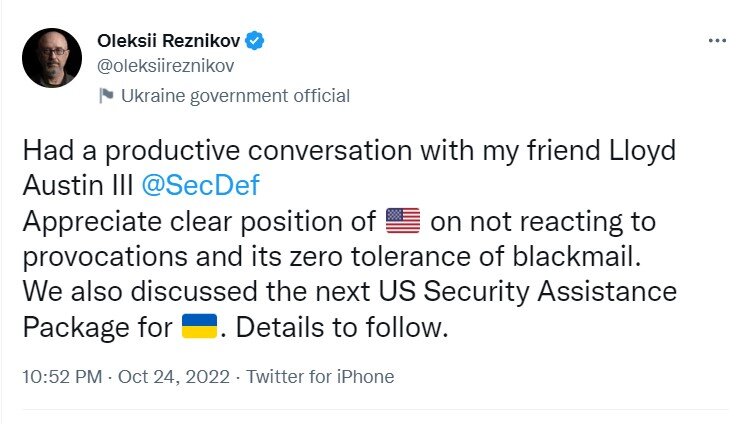
Task: Click the gray government flag icon
Action: click(106, 96)
